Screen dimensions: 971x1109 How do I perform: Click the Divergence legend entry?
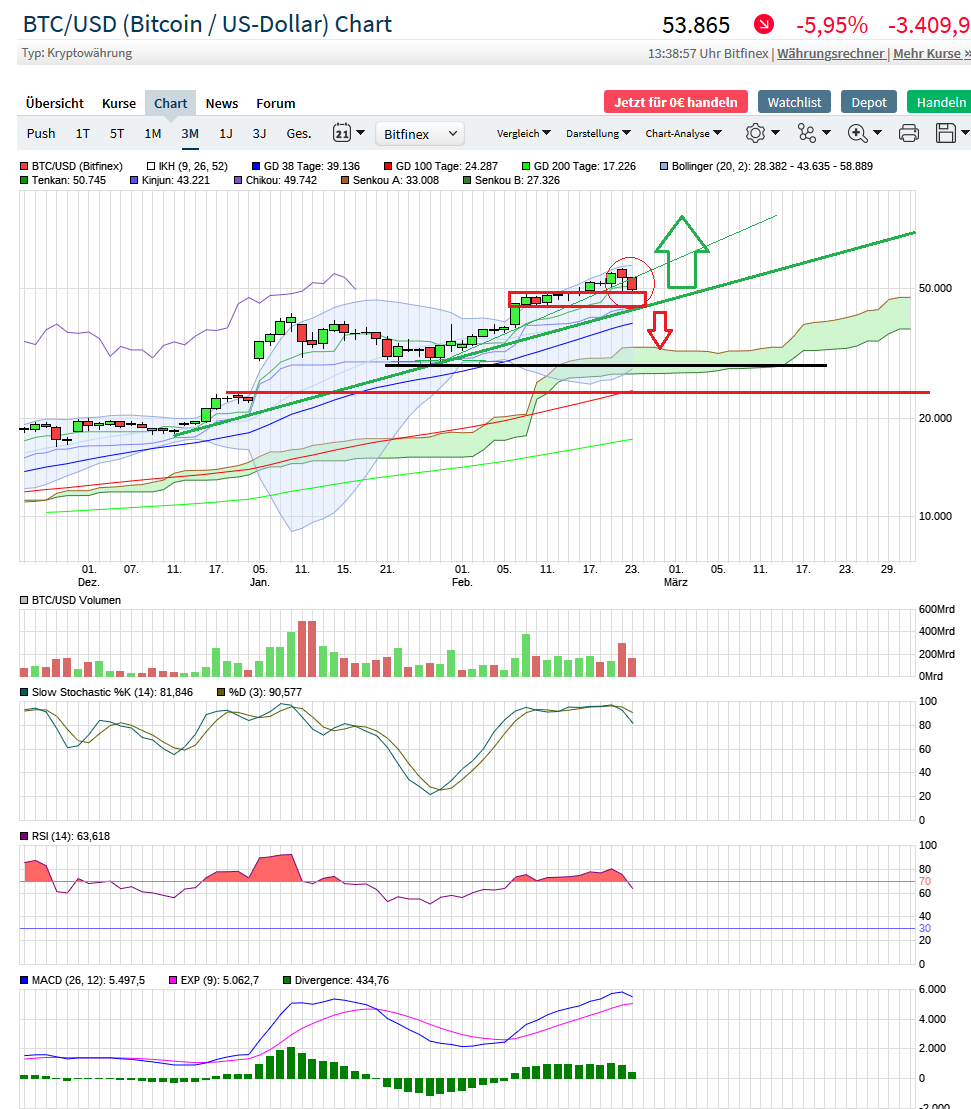pos(335,980)
